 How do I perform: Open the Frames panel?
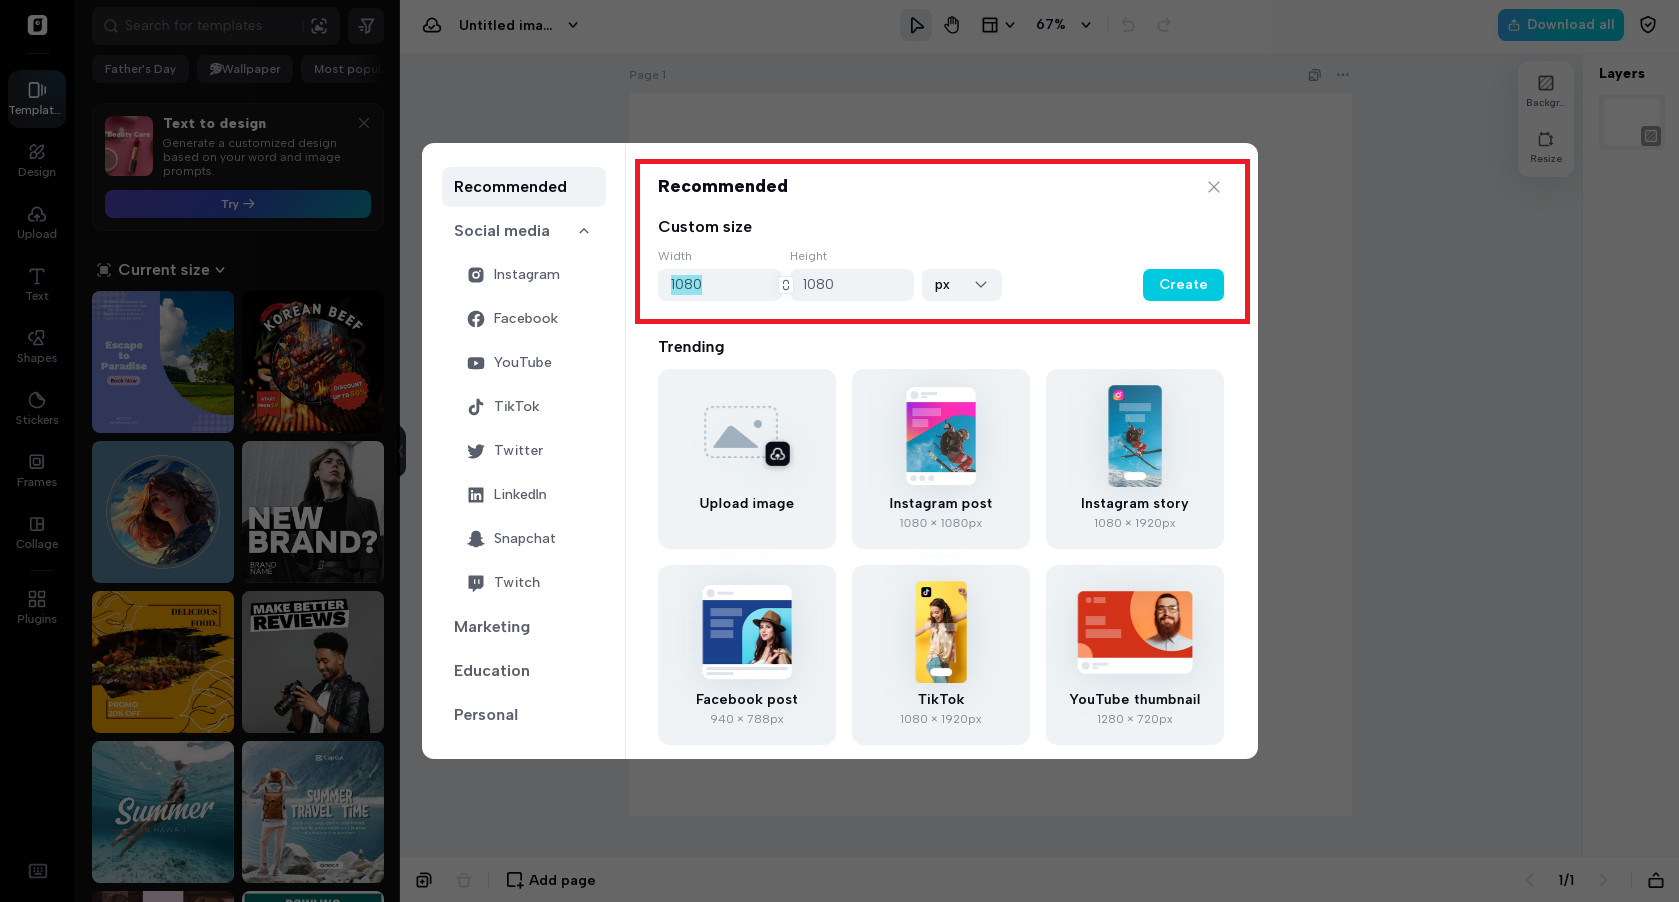click(x=37, y=470)
